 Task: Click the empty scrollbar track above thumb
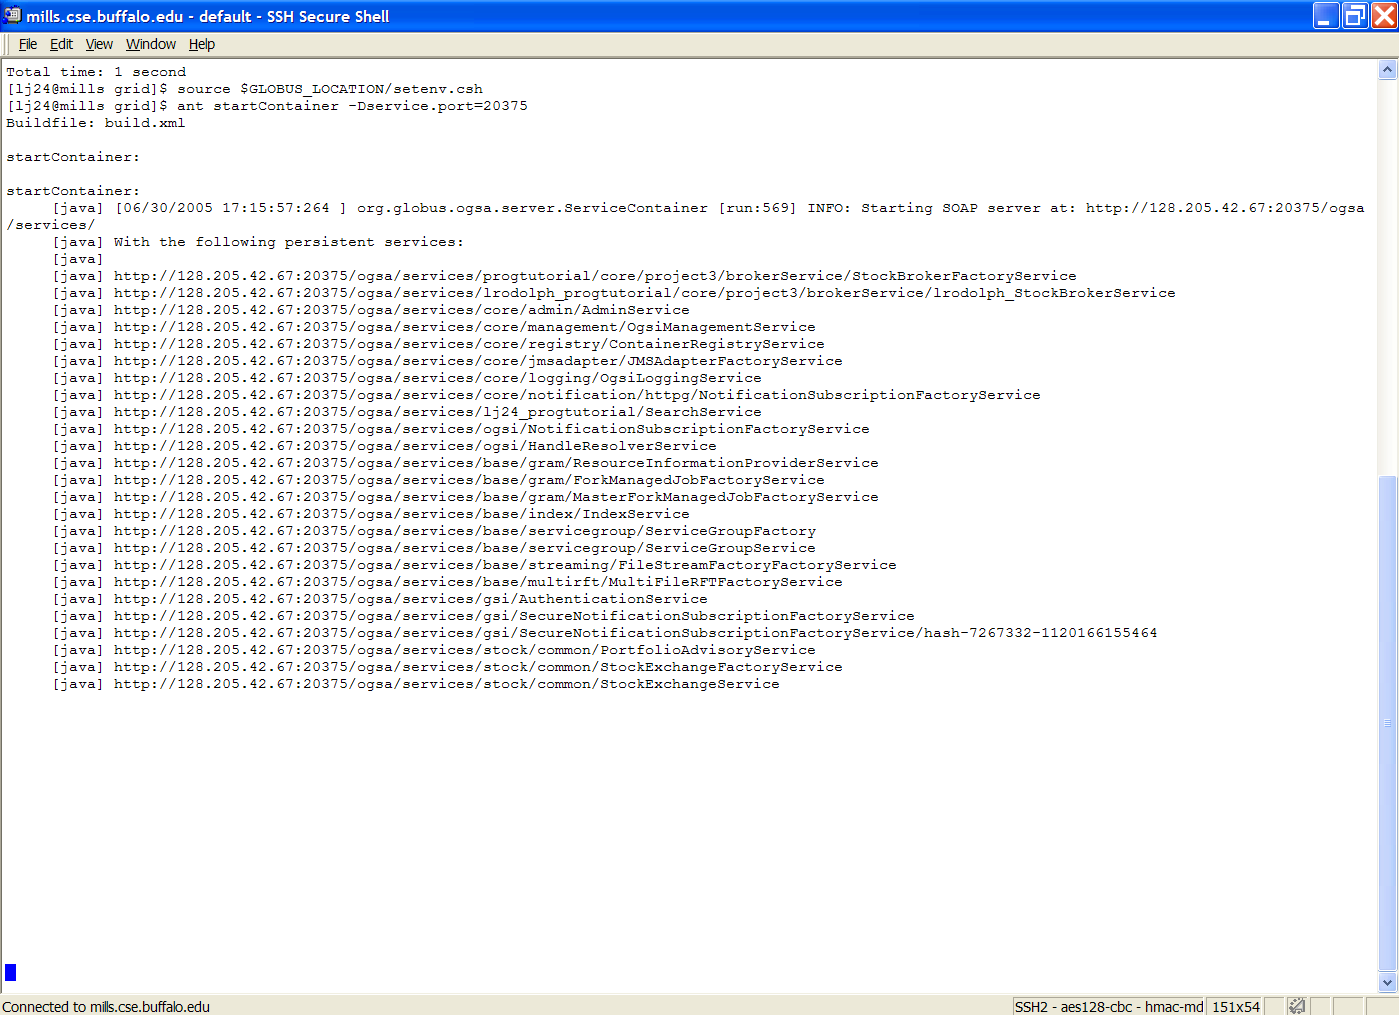1387,270
